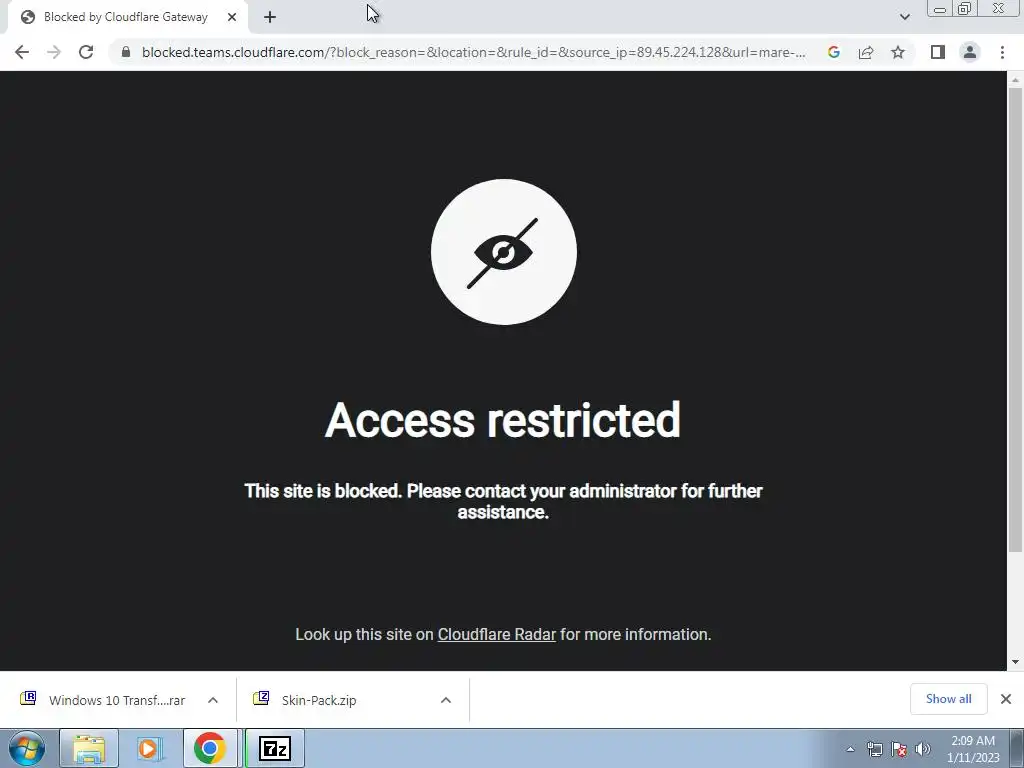Screen dimensions: 1024x768
Task: Click the Google icon in address bar
Action: pyautogui.click(x=834, y=52)
